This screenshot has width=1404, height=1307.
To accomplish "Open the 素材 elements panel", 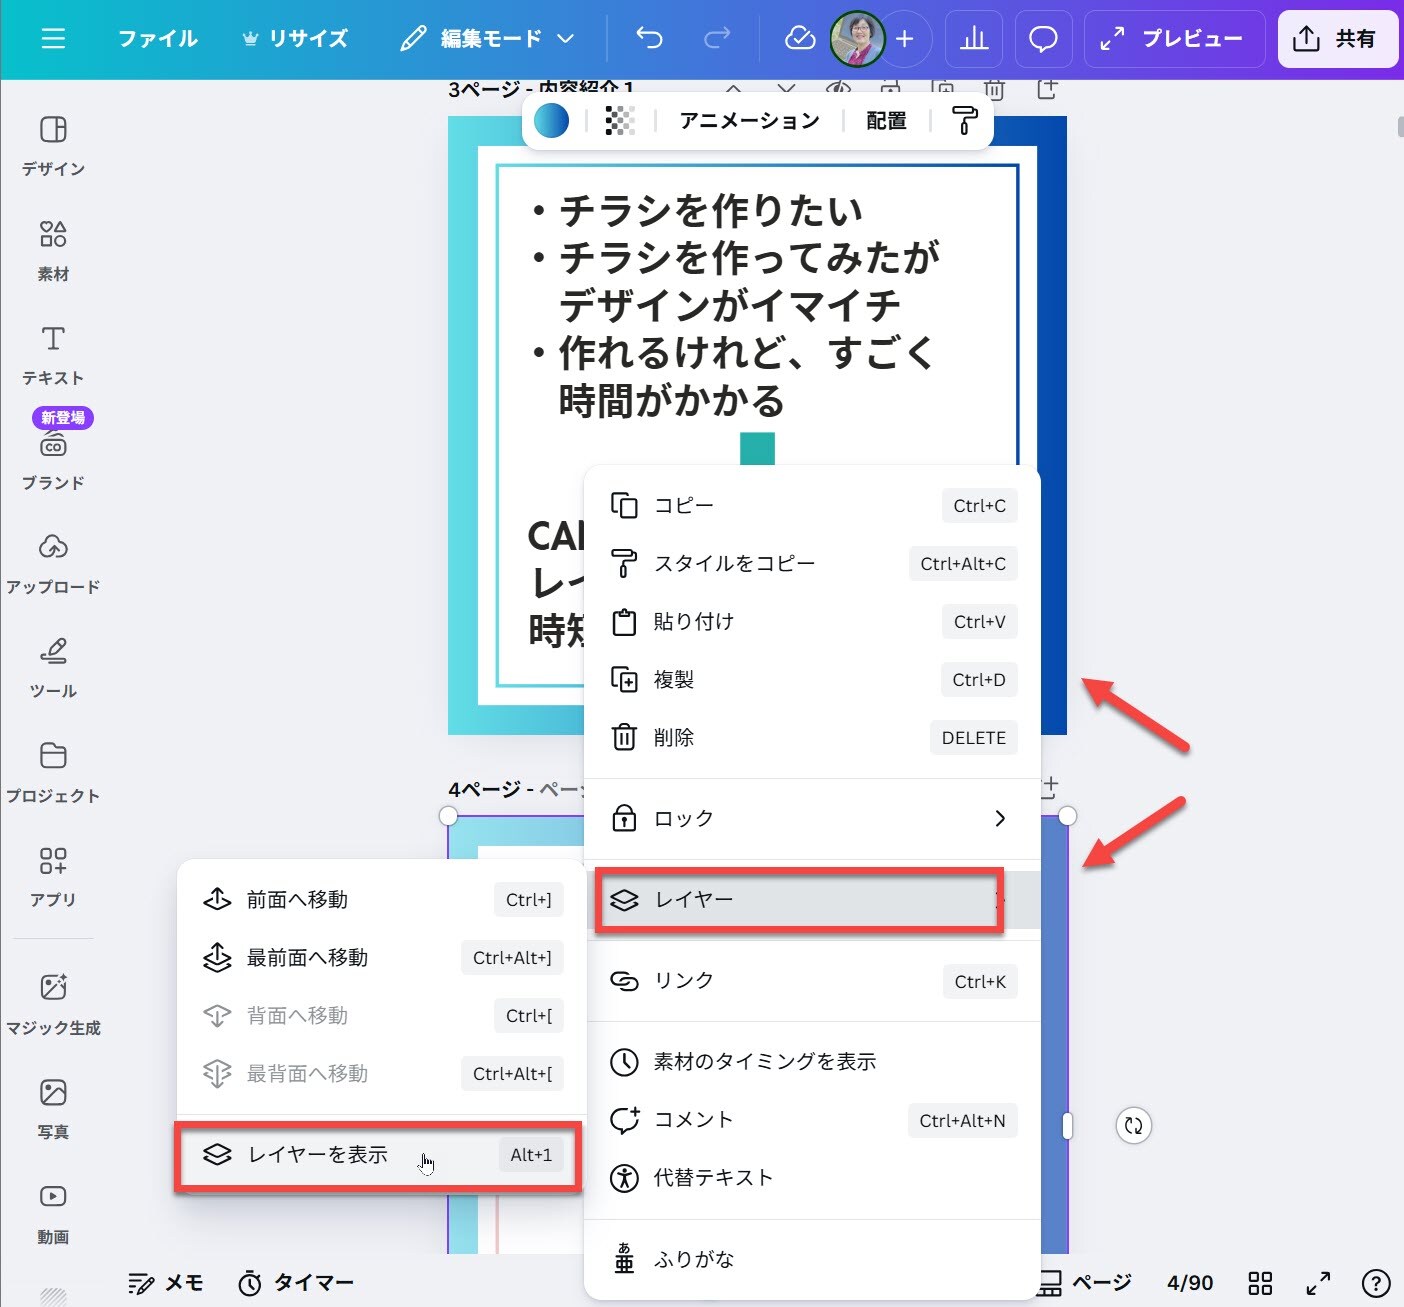I will (x=53, y=249).
